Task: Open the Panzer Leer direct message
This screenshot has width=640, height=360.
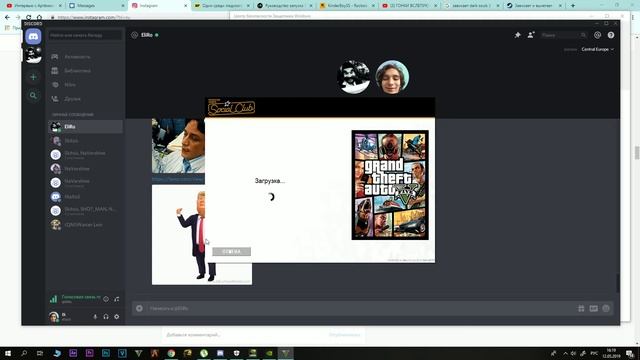Action: (x=85, y=225)
